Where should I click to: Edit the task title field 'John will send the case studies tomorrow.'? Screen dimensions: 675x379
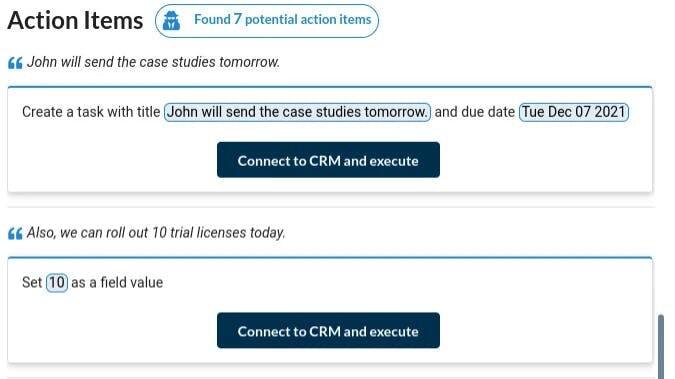(x=297, y=112)
